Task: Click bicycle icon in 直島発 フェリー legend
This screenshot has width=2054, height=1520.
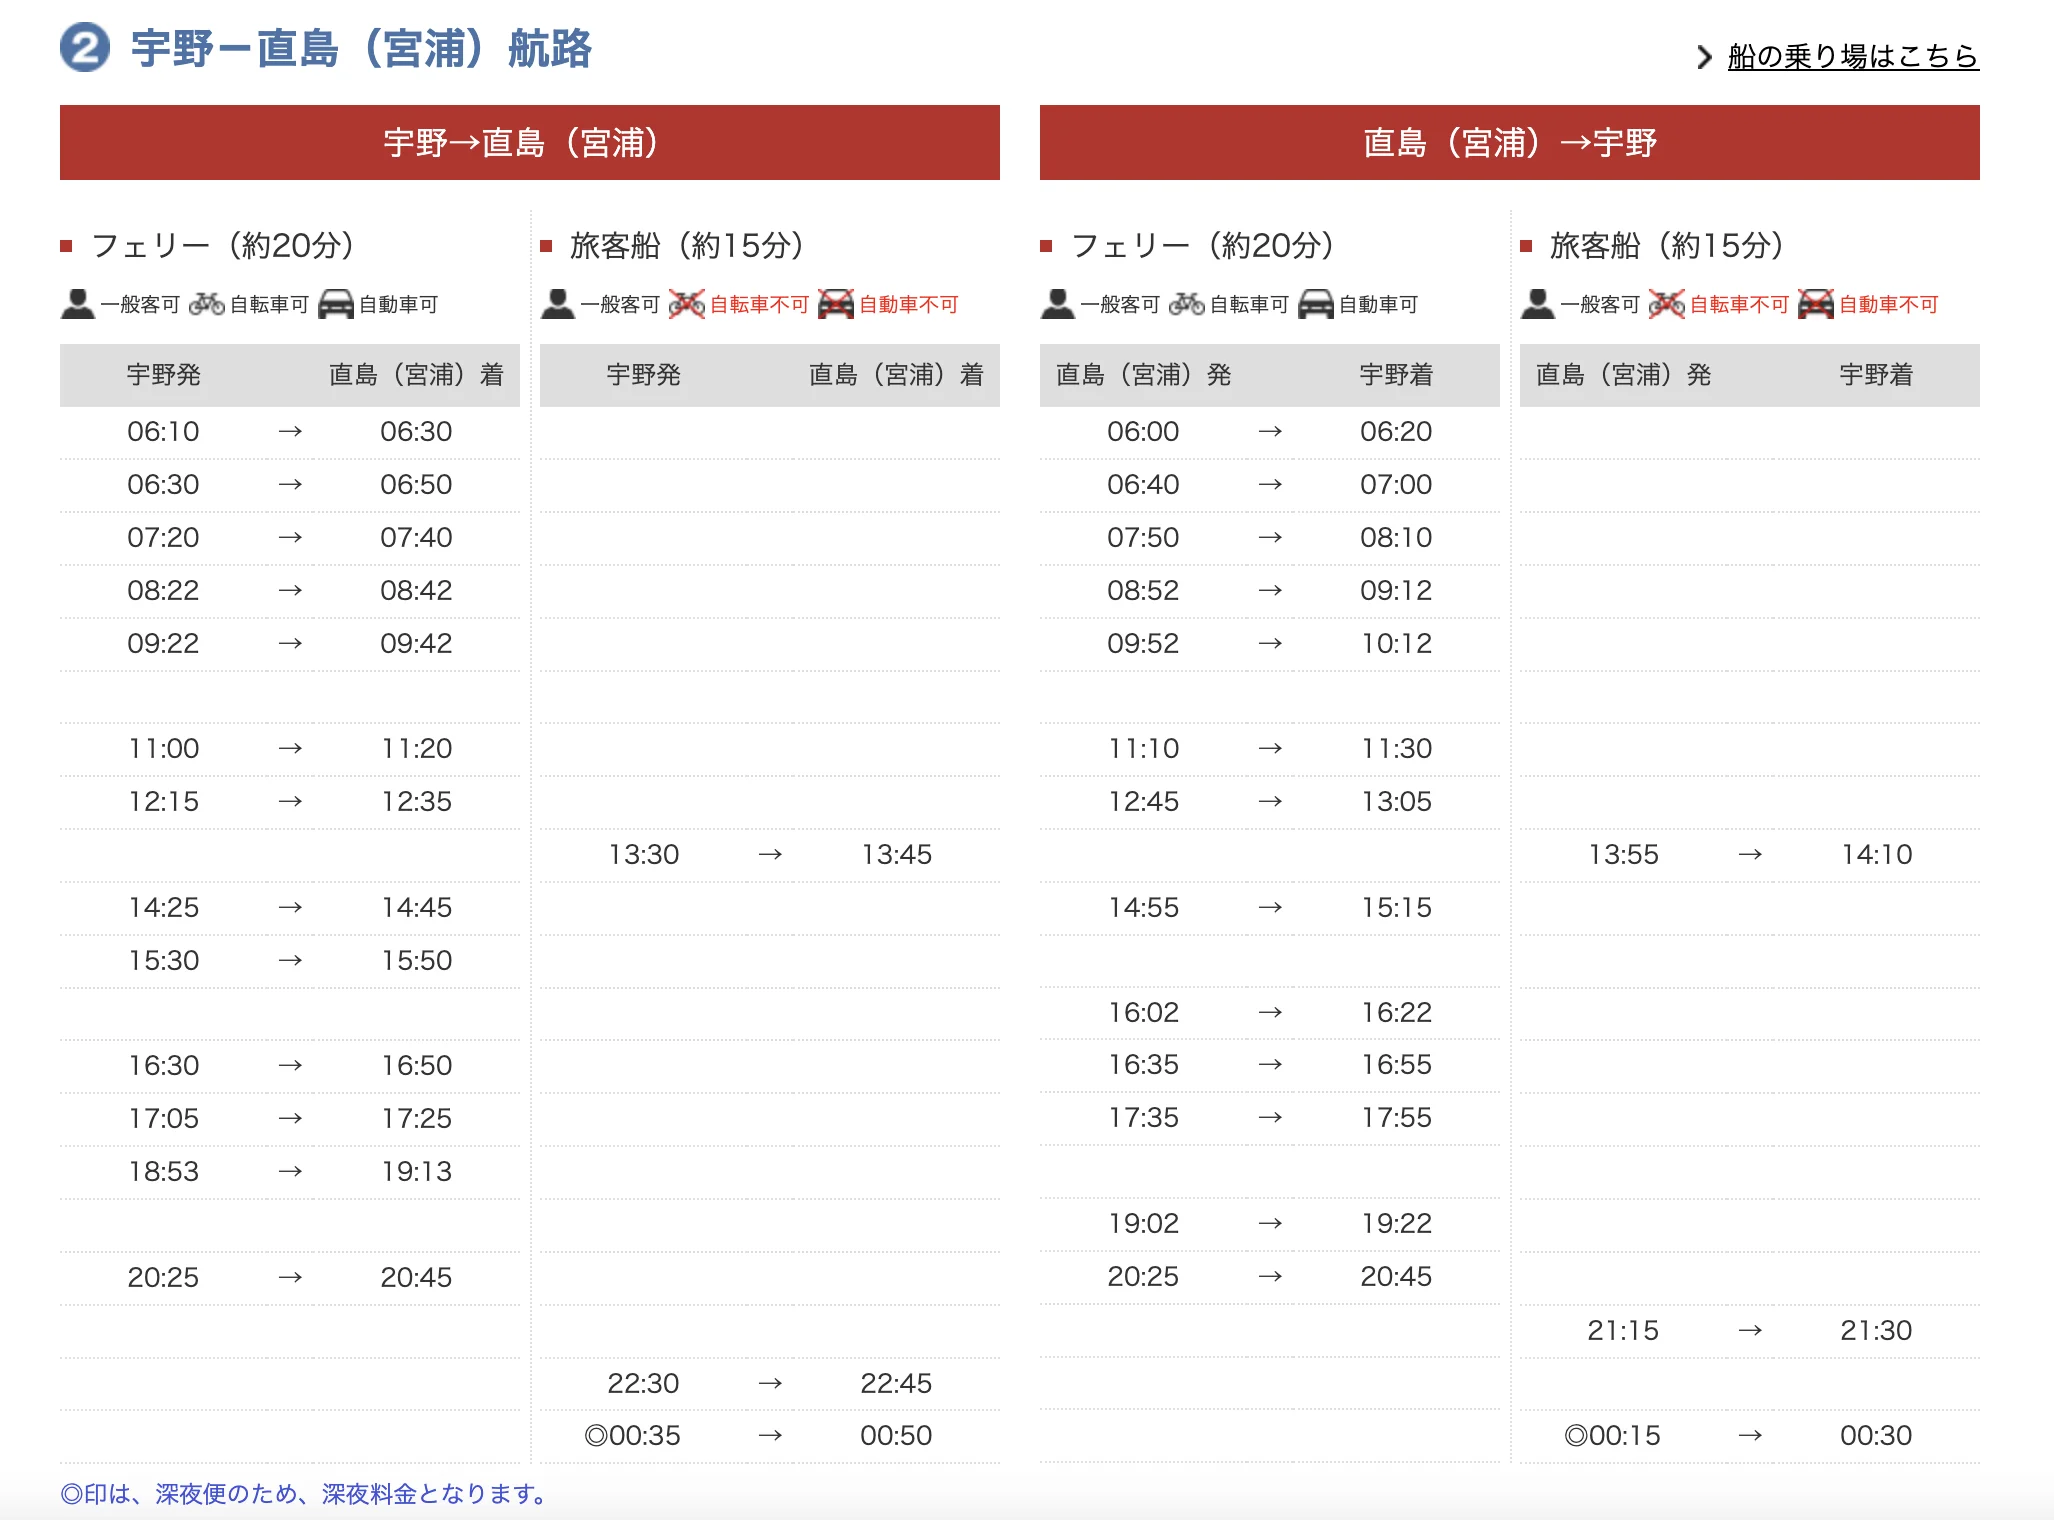Action: click(x=1187, y=303)
